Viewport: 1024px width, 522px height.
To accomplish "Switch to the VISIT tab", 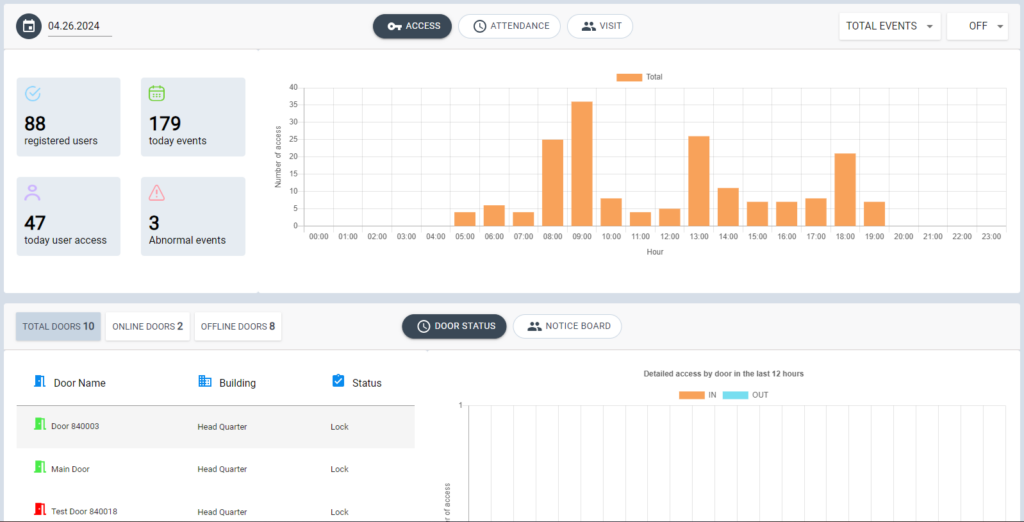I will click(600, 26).
